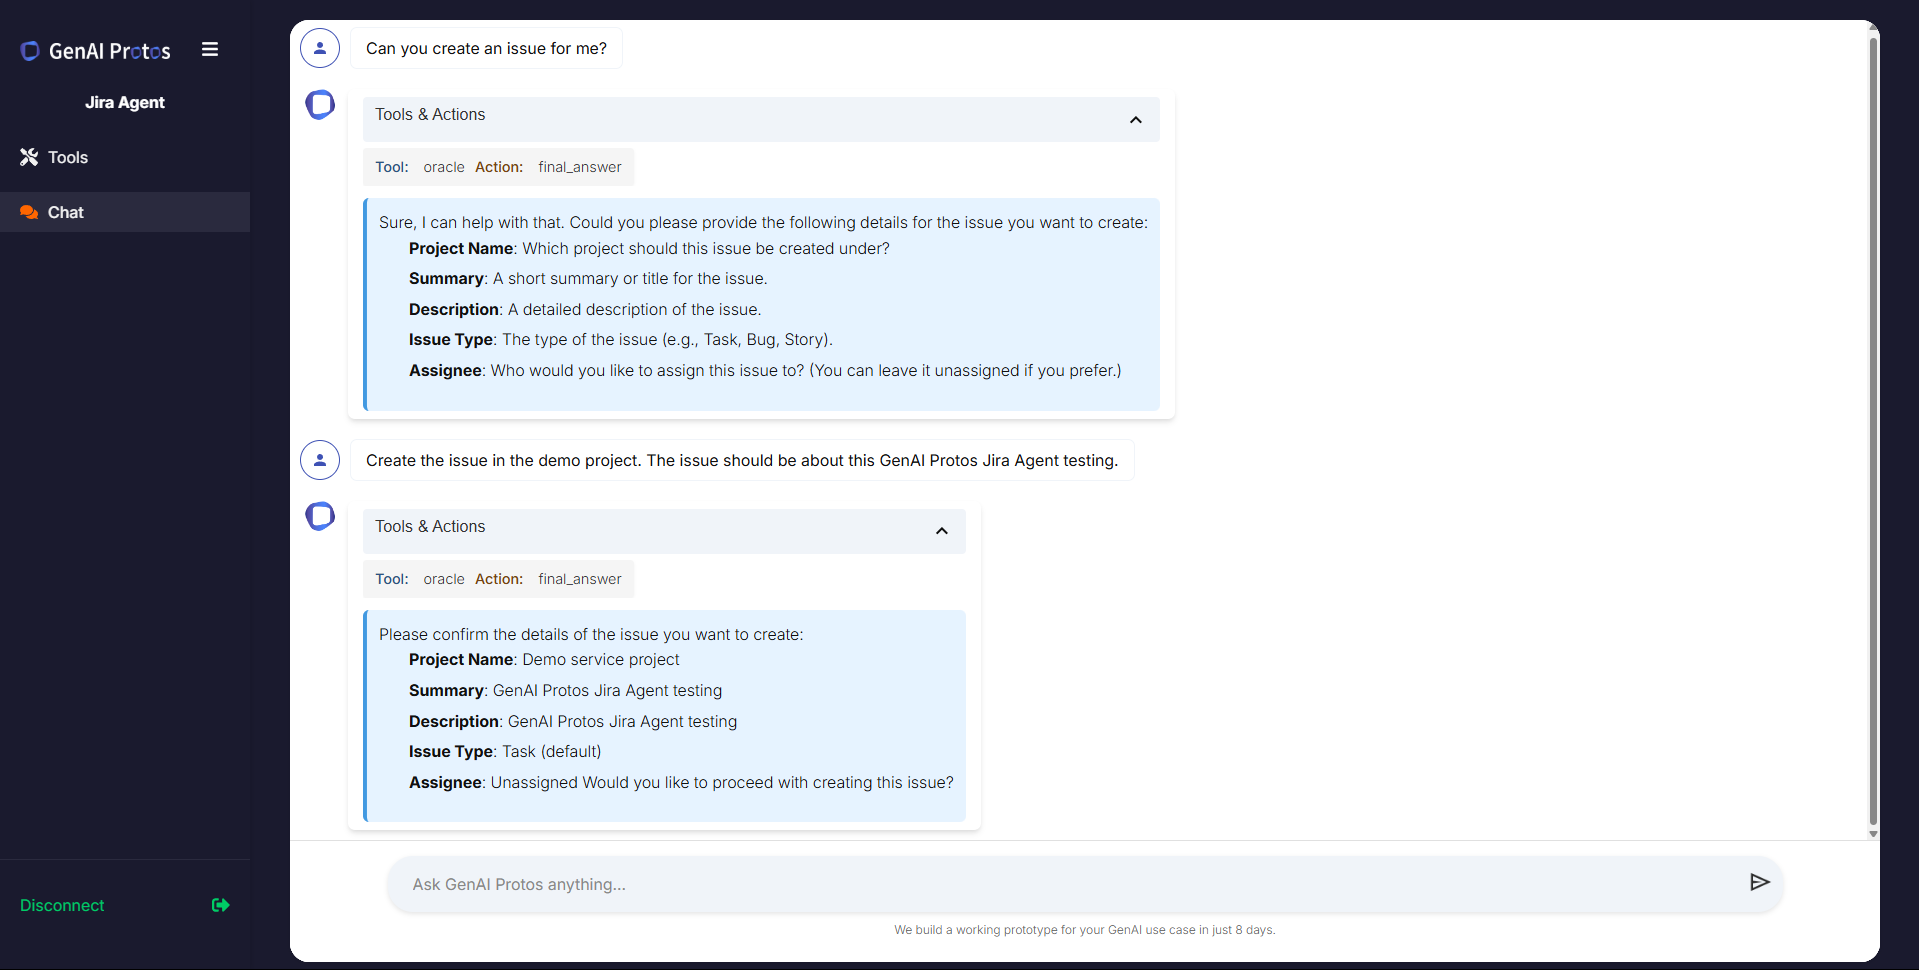The height and width of the screenshot is (970, 1919).
Task: Click the Jira Agent heading
Action: [x=125, y=102]
